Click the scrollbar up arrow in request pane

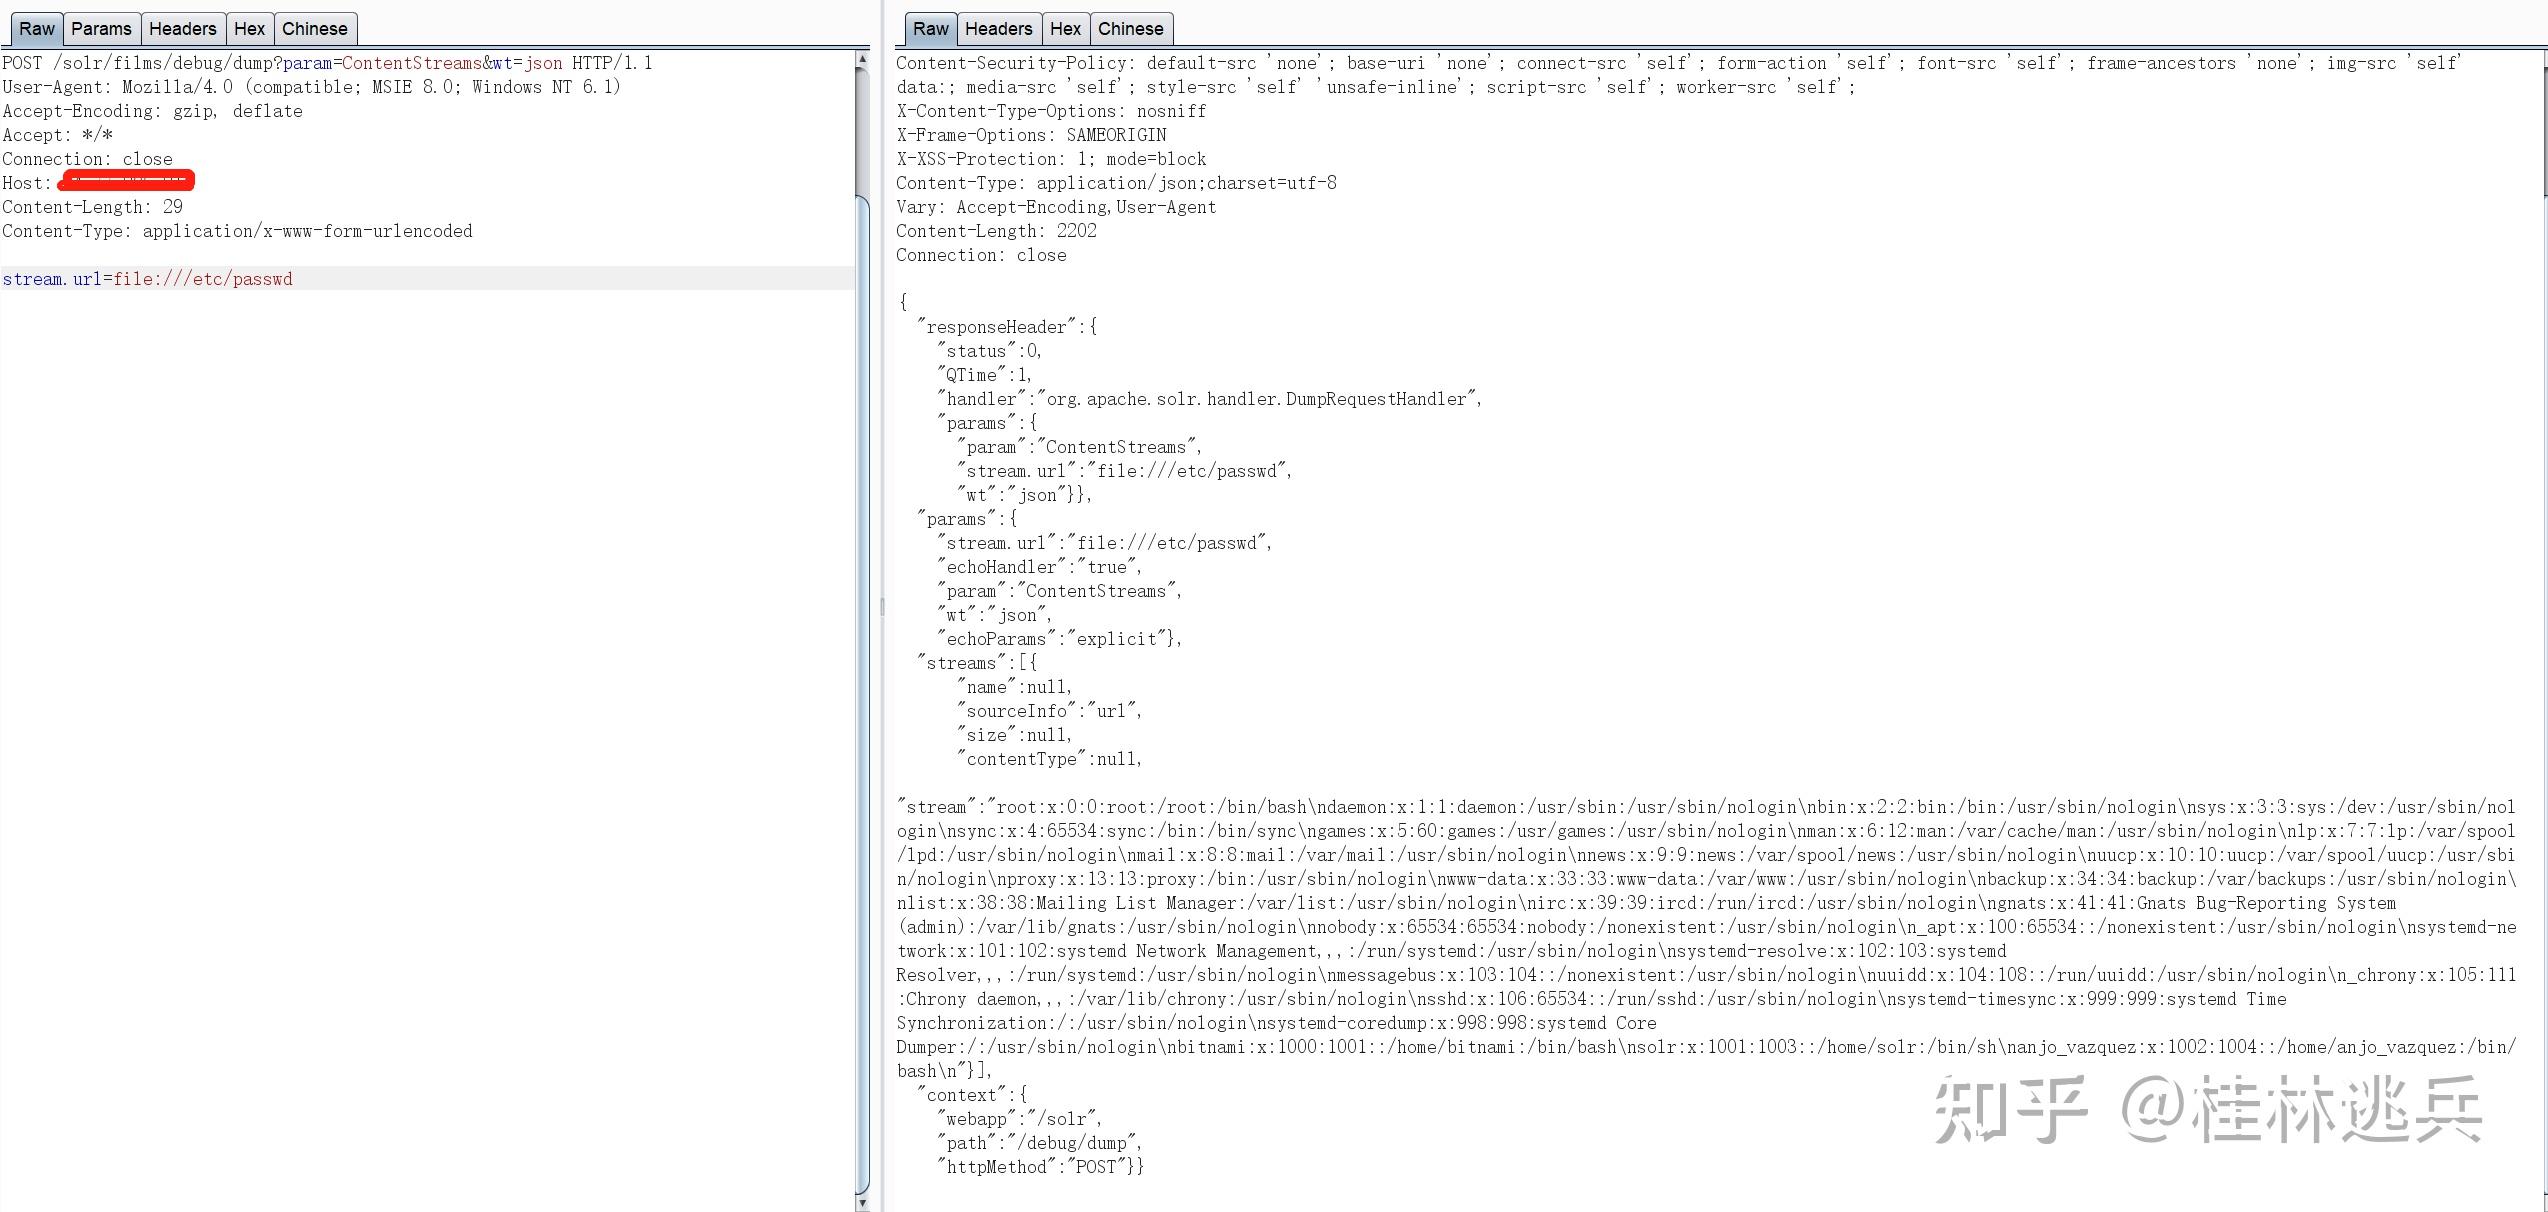tap(860, 60)
